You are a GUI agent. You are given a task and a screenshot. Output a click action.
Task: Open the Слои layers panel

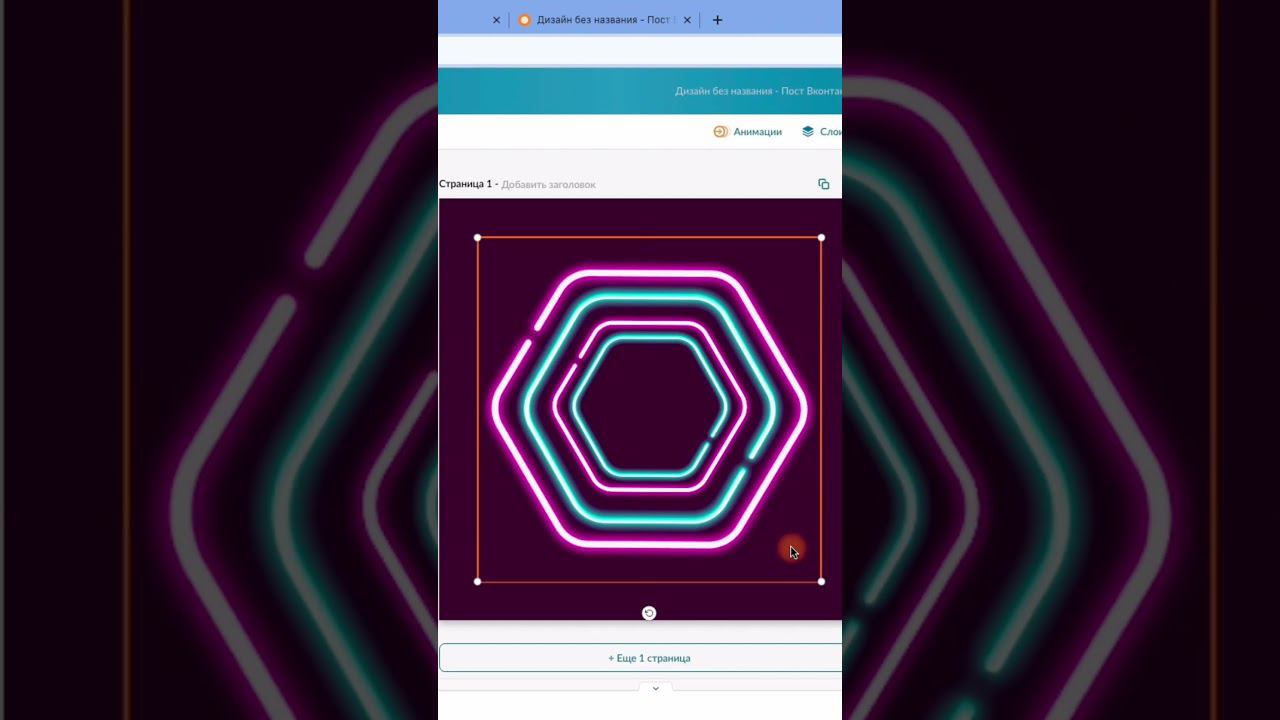click(x=822, y=132)
